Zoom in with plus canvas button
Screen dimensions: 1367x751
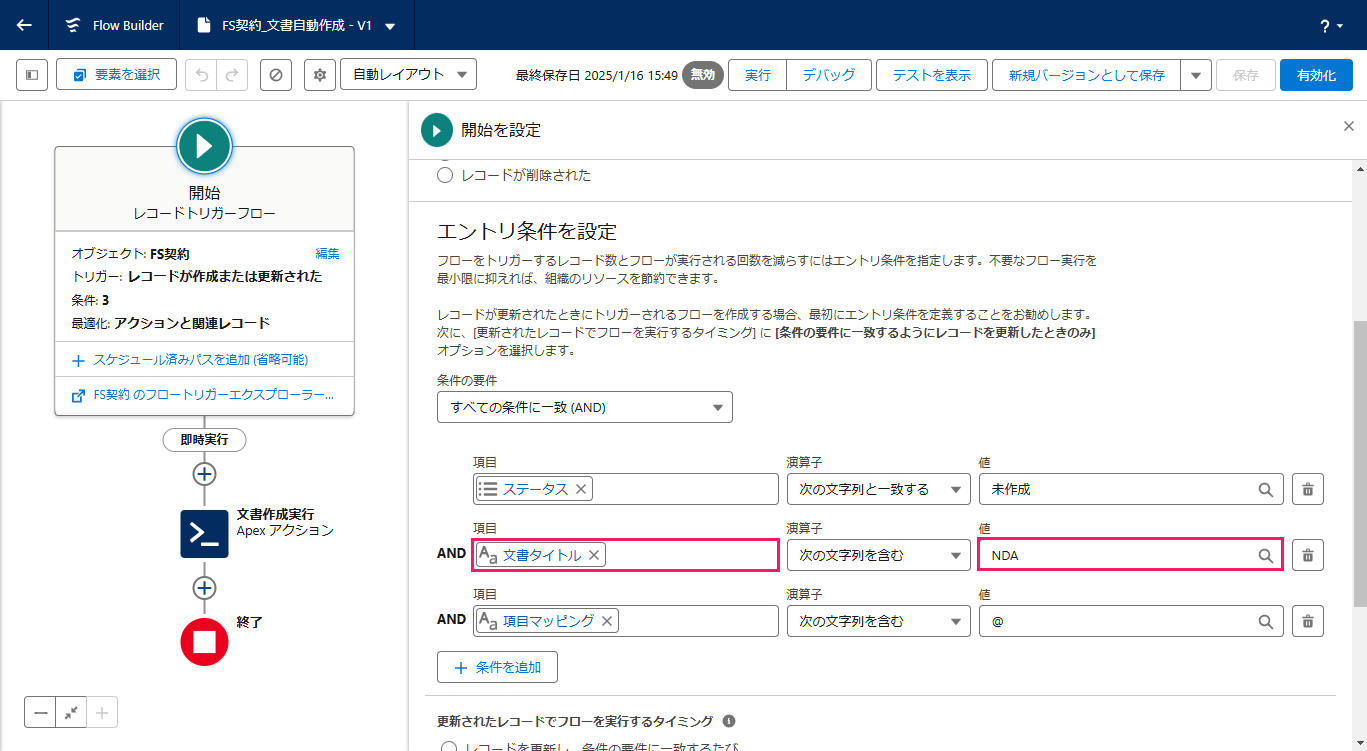pyautogui.click(x=102, y=713)
